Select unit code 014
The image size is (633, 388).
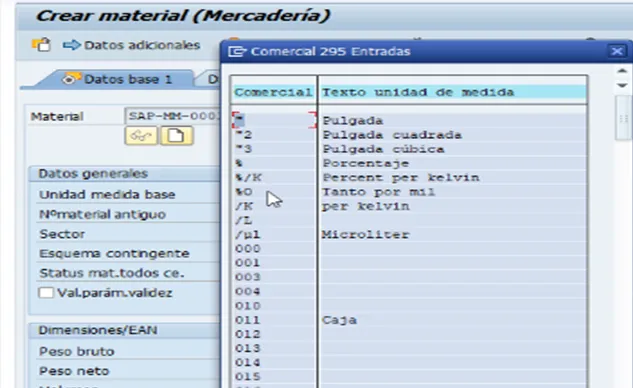[x=248, y=363]
